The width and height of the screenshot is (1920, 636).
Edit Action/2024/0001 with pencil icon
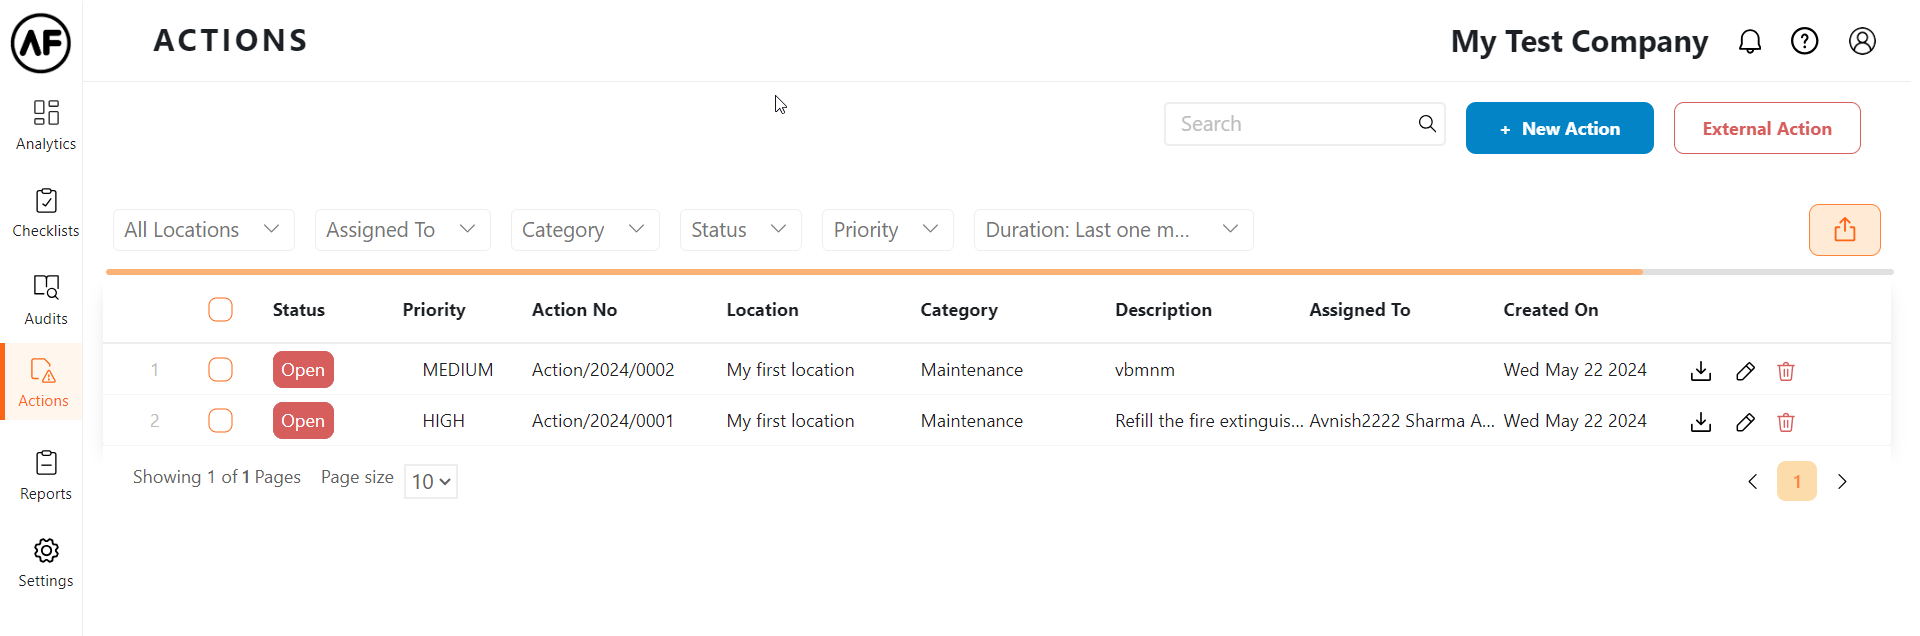tap(1745, 422)
